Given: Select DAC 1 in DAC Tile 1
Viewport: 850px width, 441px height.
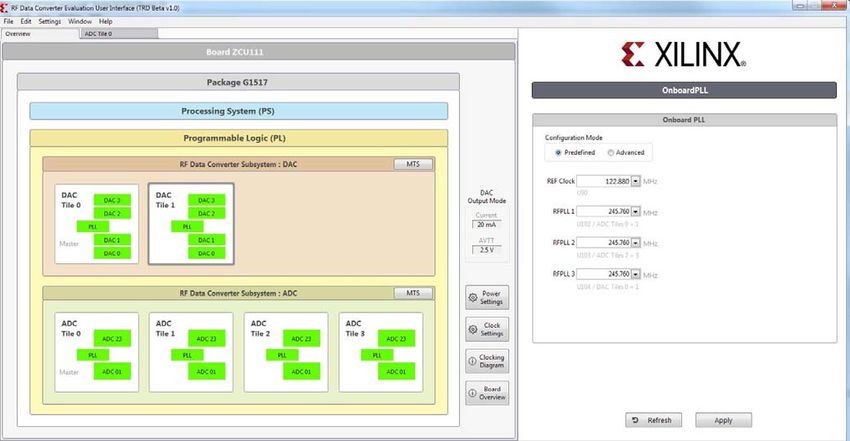Looking at the screenshot, I should point(207,240).
